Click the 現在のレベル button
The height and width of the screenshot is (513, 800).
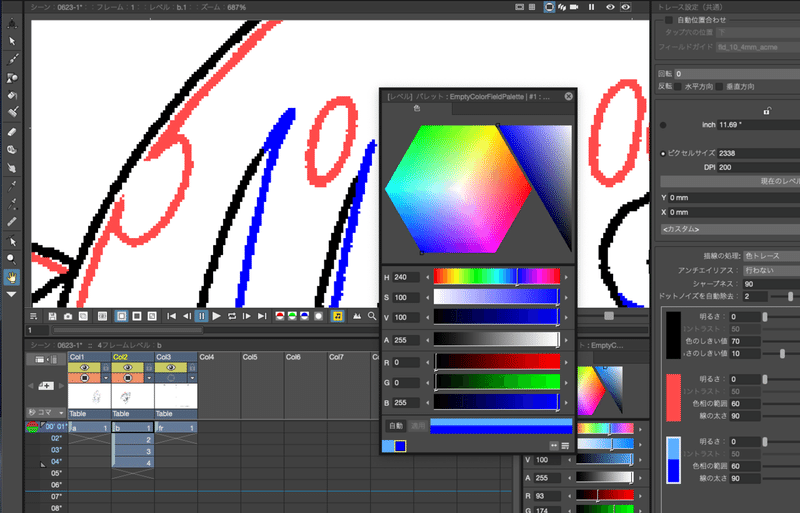730,182
